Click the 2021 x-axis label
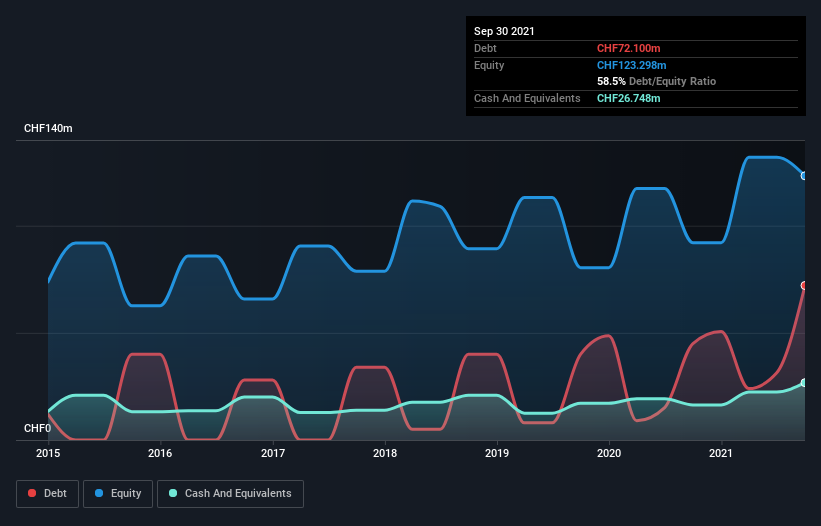 pos(720,453)
